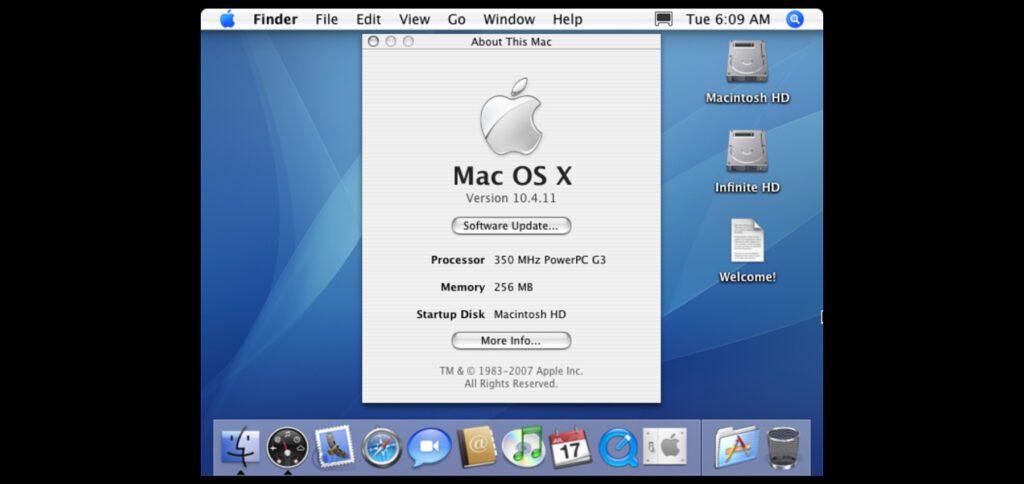Open the Apple menu
The width and height of the screenshot is (1024, 484).
227,19
